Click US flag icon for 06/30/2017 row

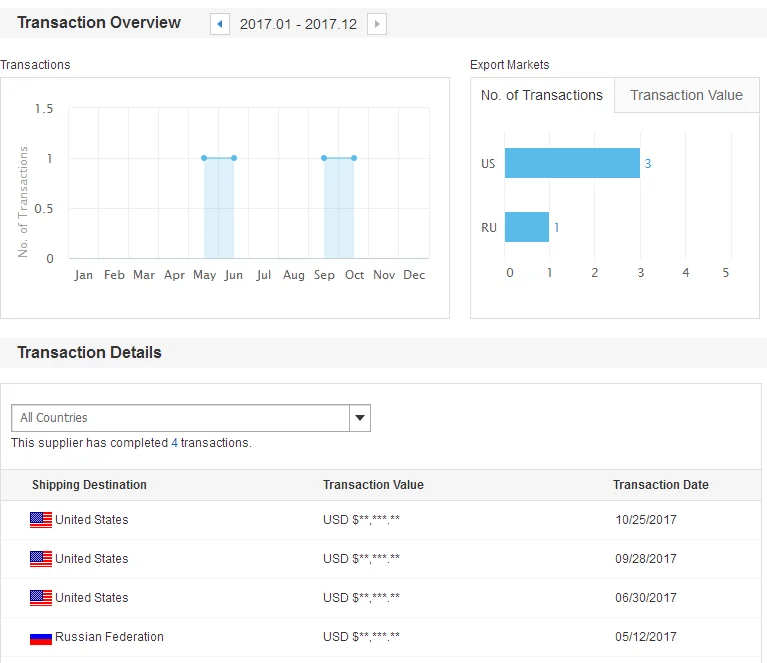click(41, 598)
